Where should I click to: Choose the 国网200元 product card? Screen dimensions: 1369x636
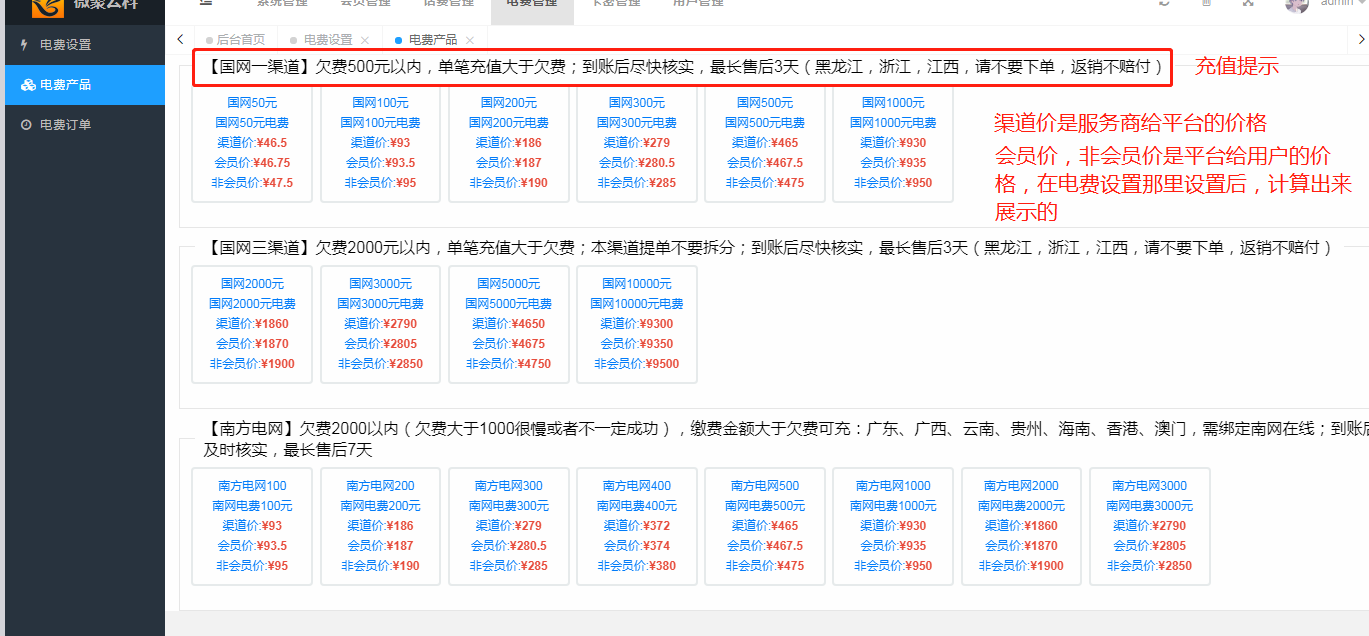(x=508, y=144)
